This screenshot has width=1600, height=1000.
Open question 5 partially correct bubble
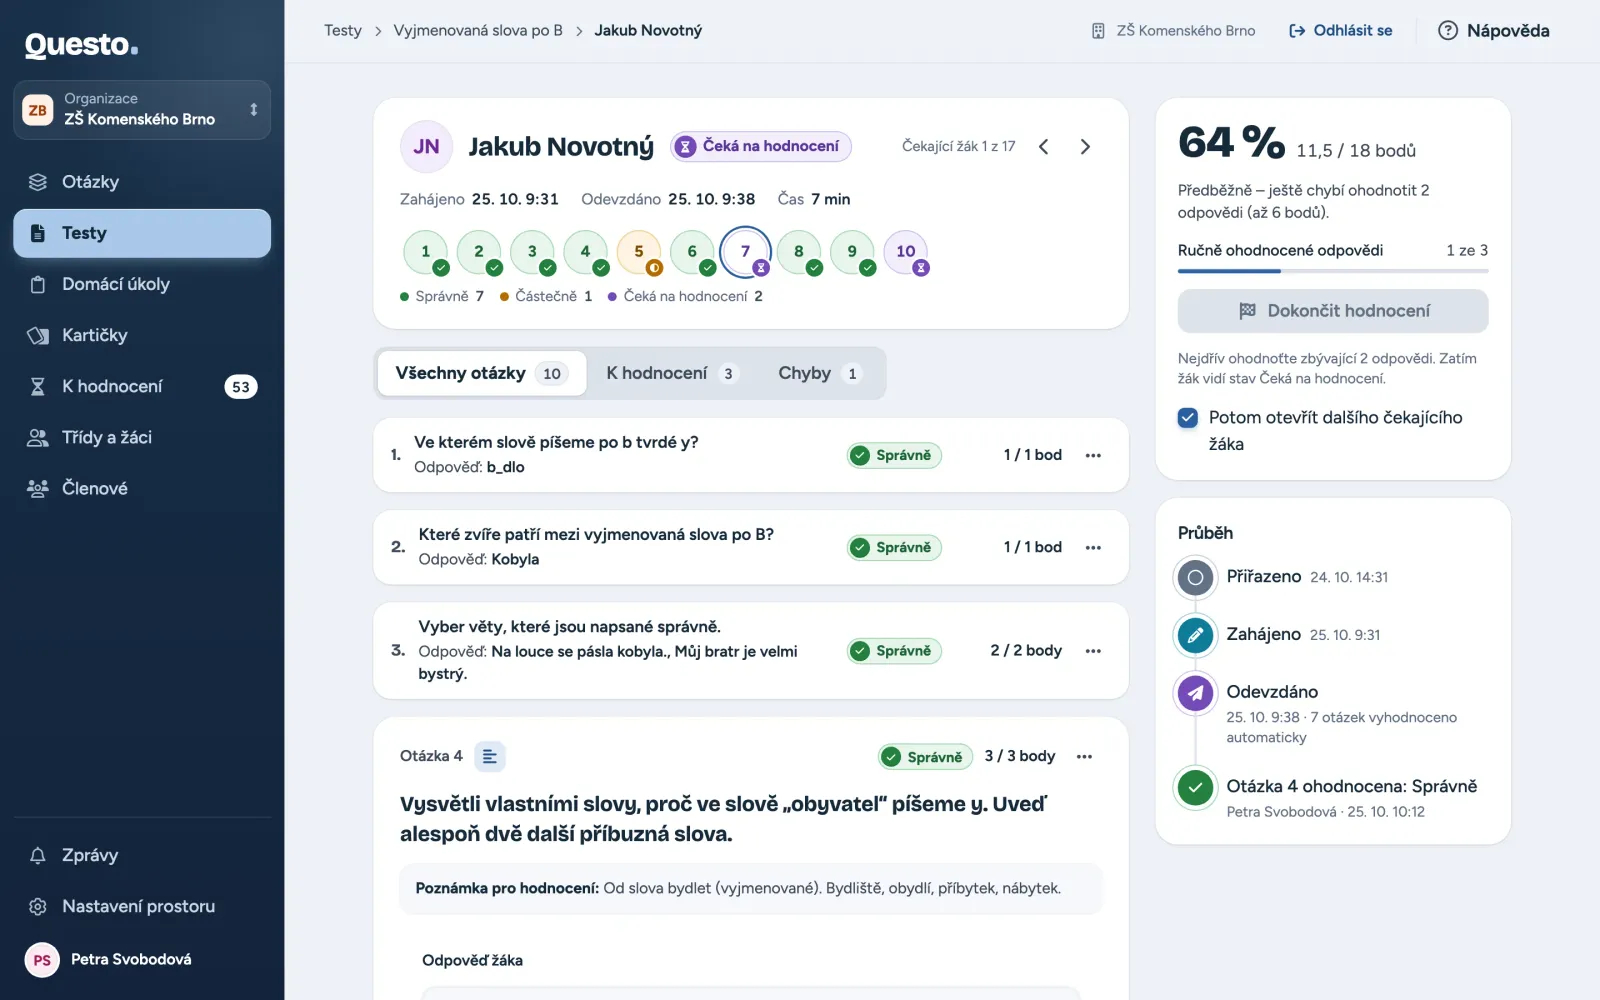pyautogui.click(x=639, y=252)
